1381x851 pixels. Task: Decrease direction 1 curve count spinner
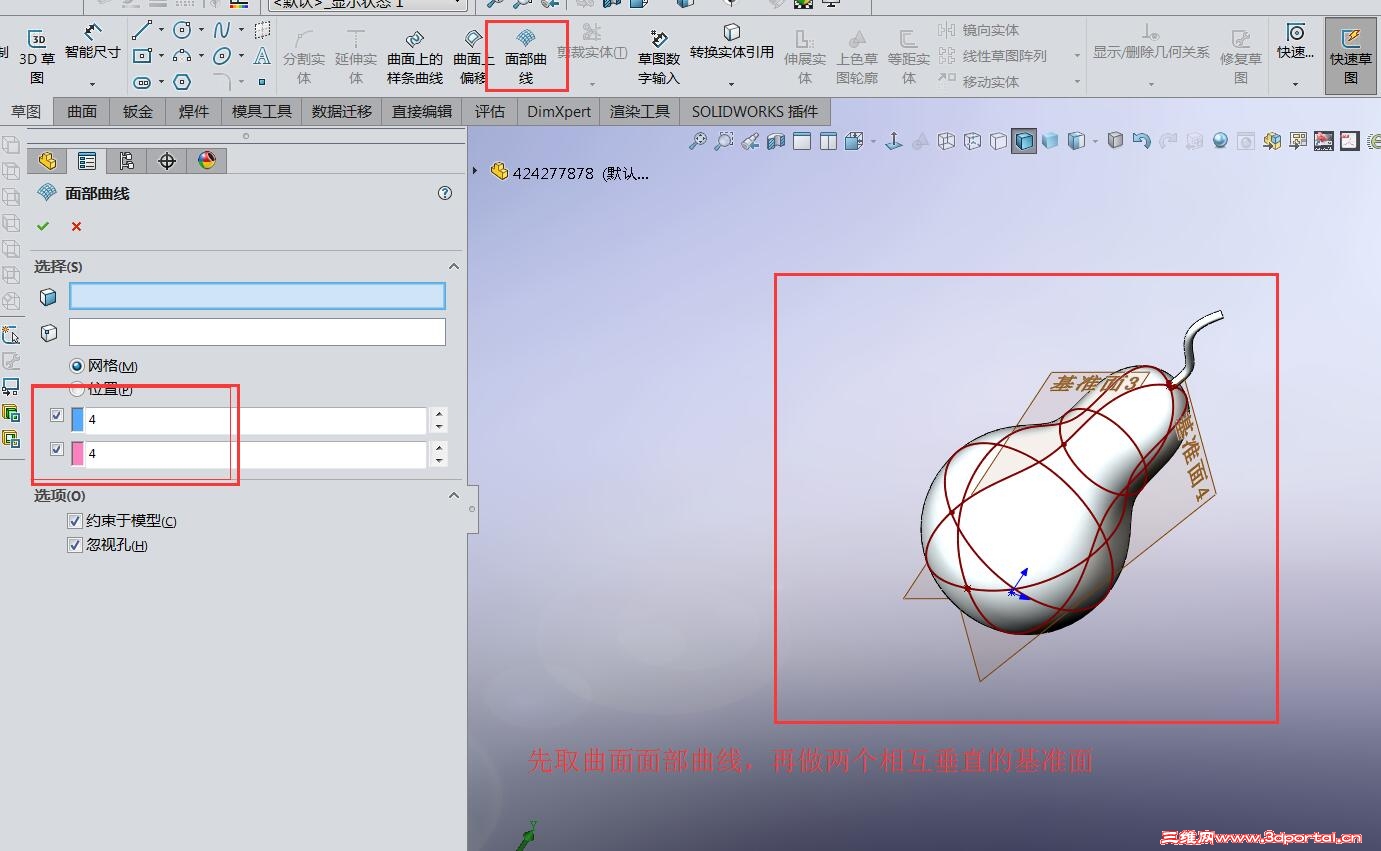440,427
